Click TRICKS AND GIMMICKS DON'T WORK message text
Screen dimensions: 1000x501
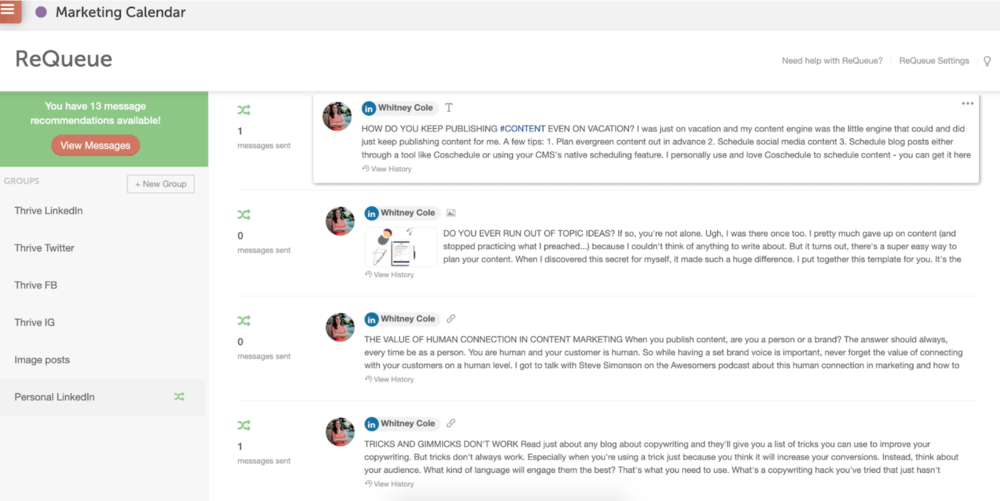(x=662, y=457)
